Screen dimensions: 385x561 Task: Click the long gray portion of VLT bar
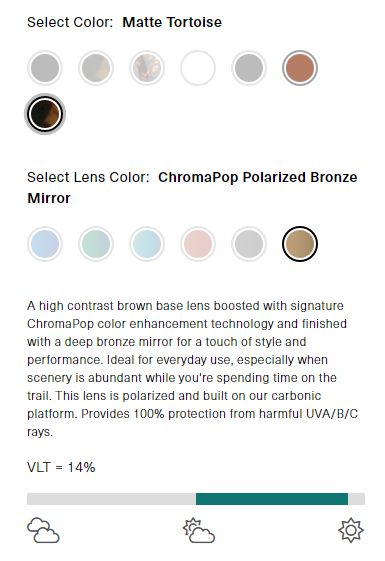[111, 499]
